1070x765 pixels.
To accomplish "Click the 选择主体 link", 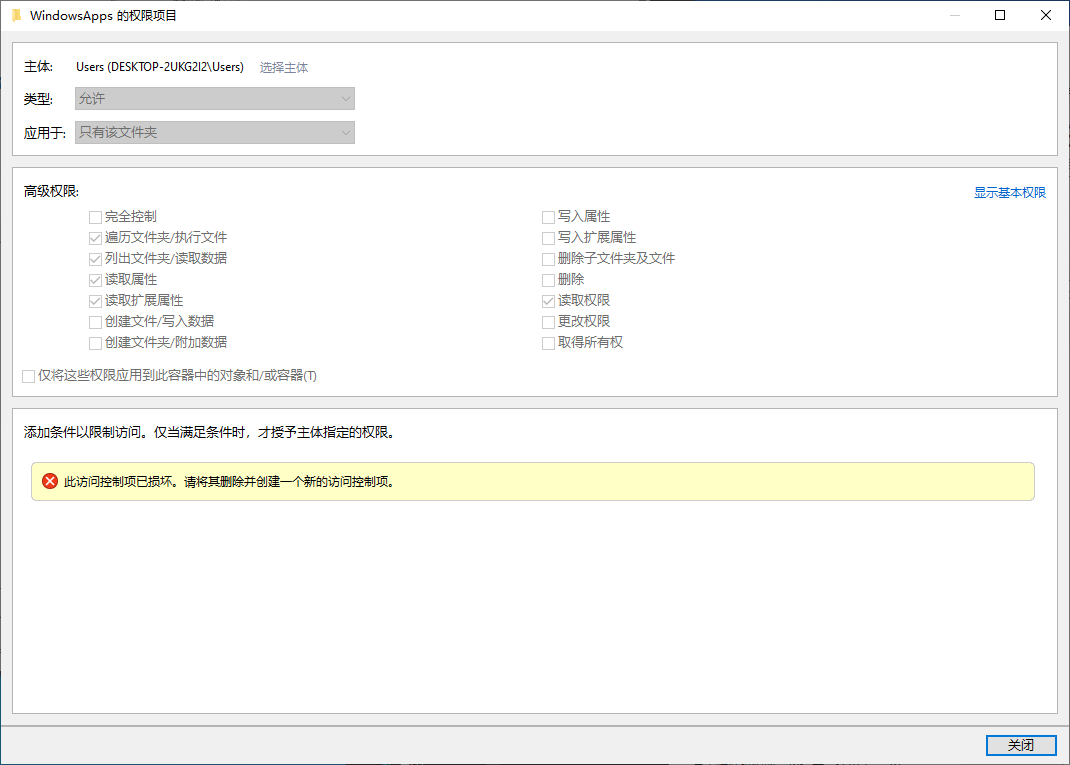I will 284,68.
